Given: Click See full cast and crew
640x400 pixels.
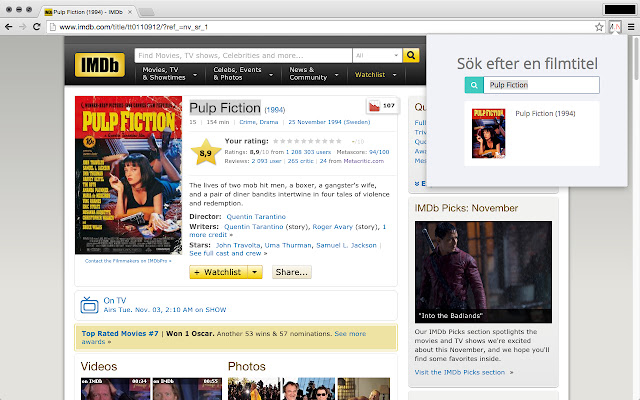Looking at the screenshot, I should [x=225, y=253].
